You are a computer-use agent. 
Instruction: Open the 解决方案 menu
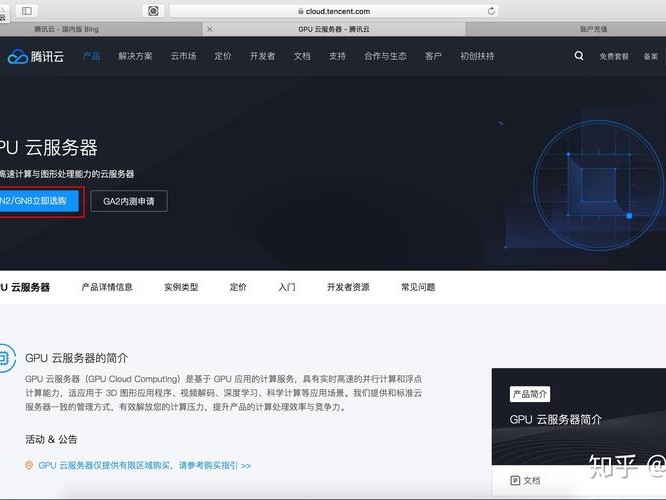pyautogui.click(x=135, y=56)
